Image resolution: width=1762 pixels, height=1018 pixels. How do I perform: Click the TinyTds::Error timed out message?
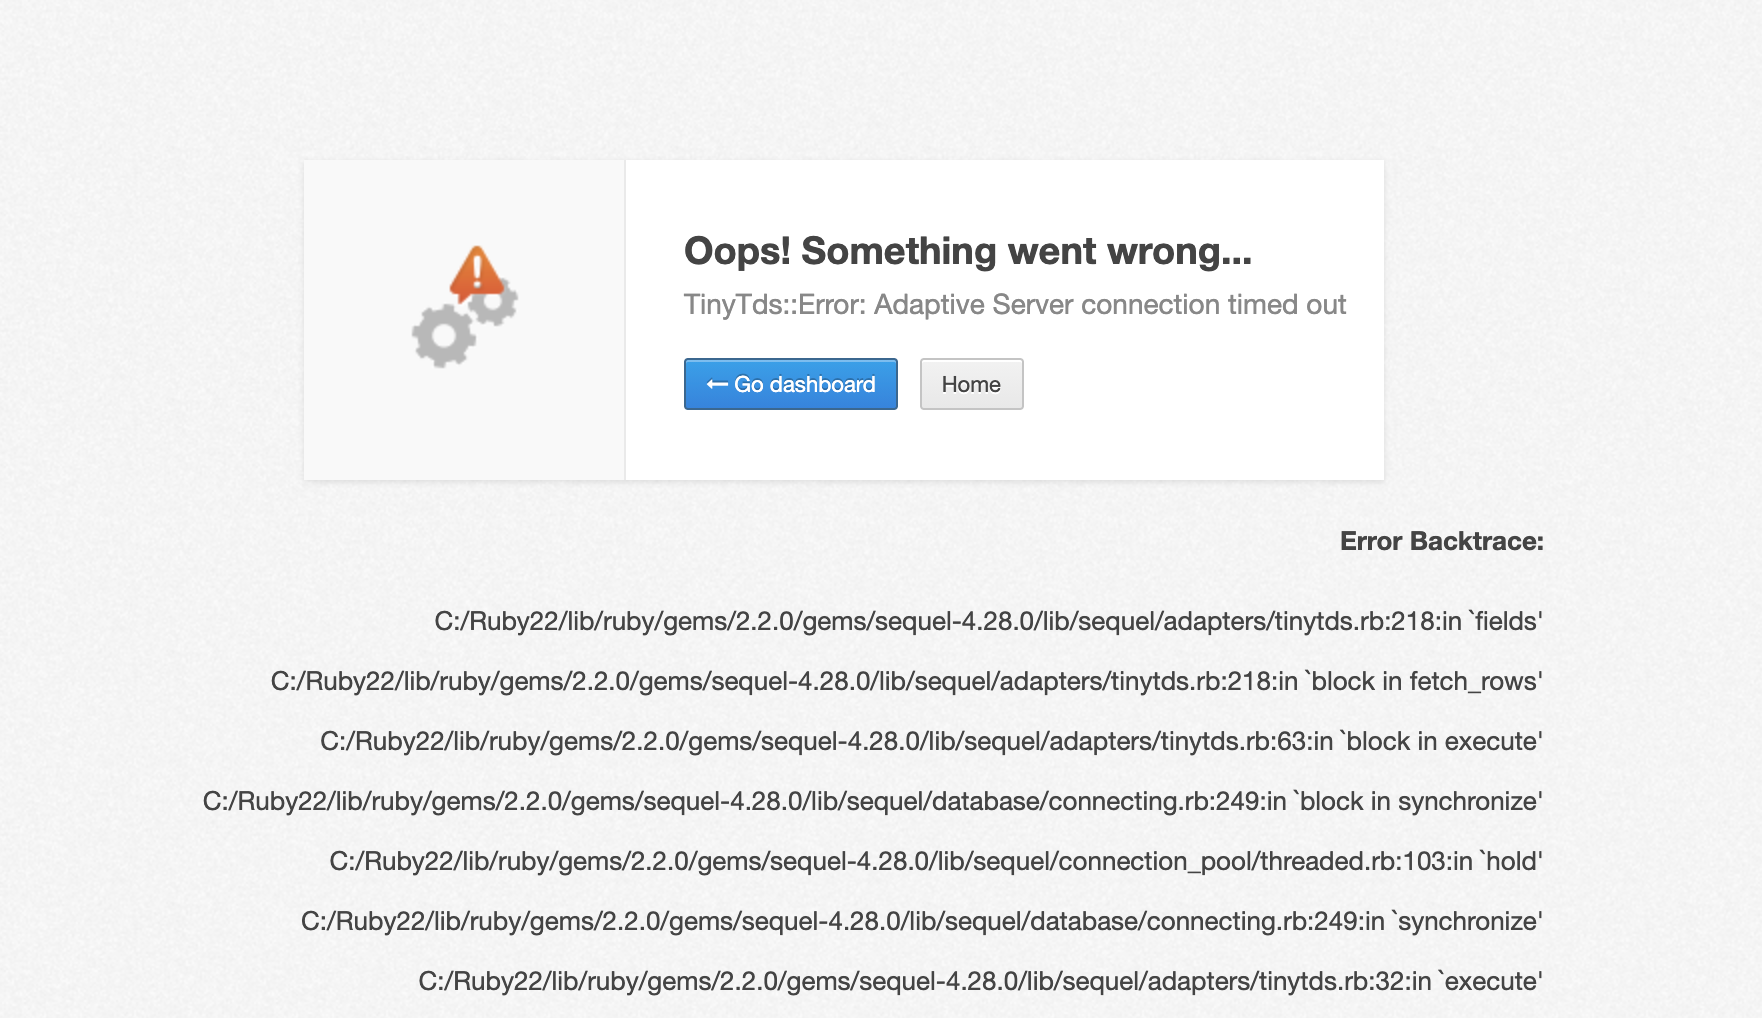pyautogui.click(x=1014, y=304)
